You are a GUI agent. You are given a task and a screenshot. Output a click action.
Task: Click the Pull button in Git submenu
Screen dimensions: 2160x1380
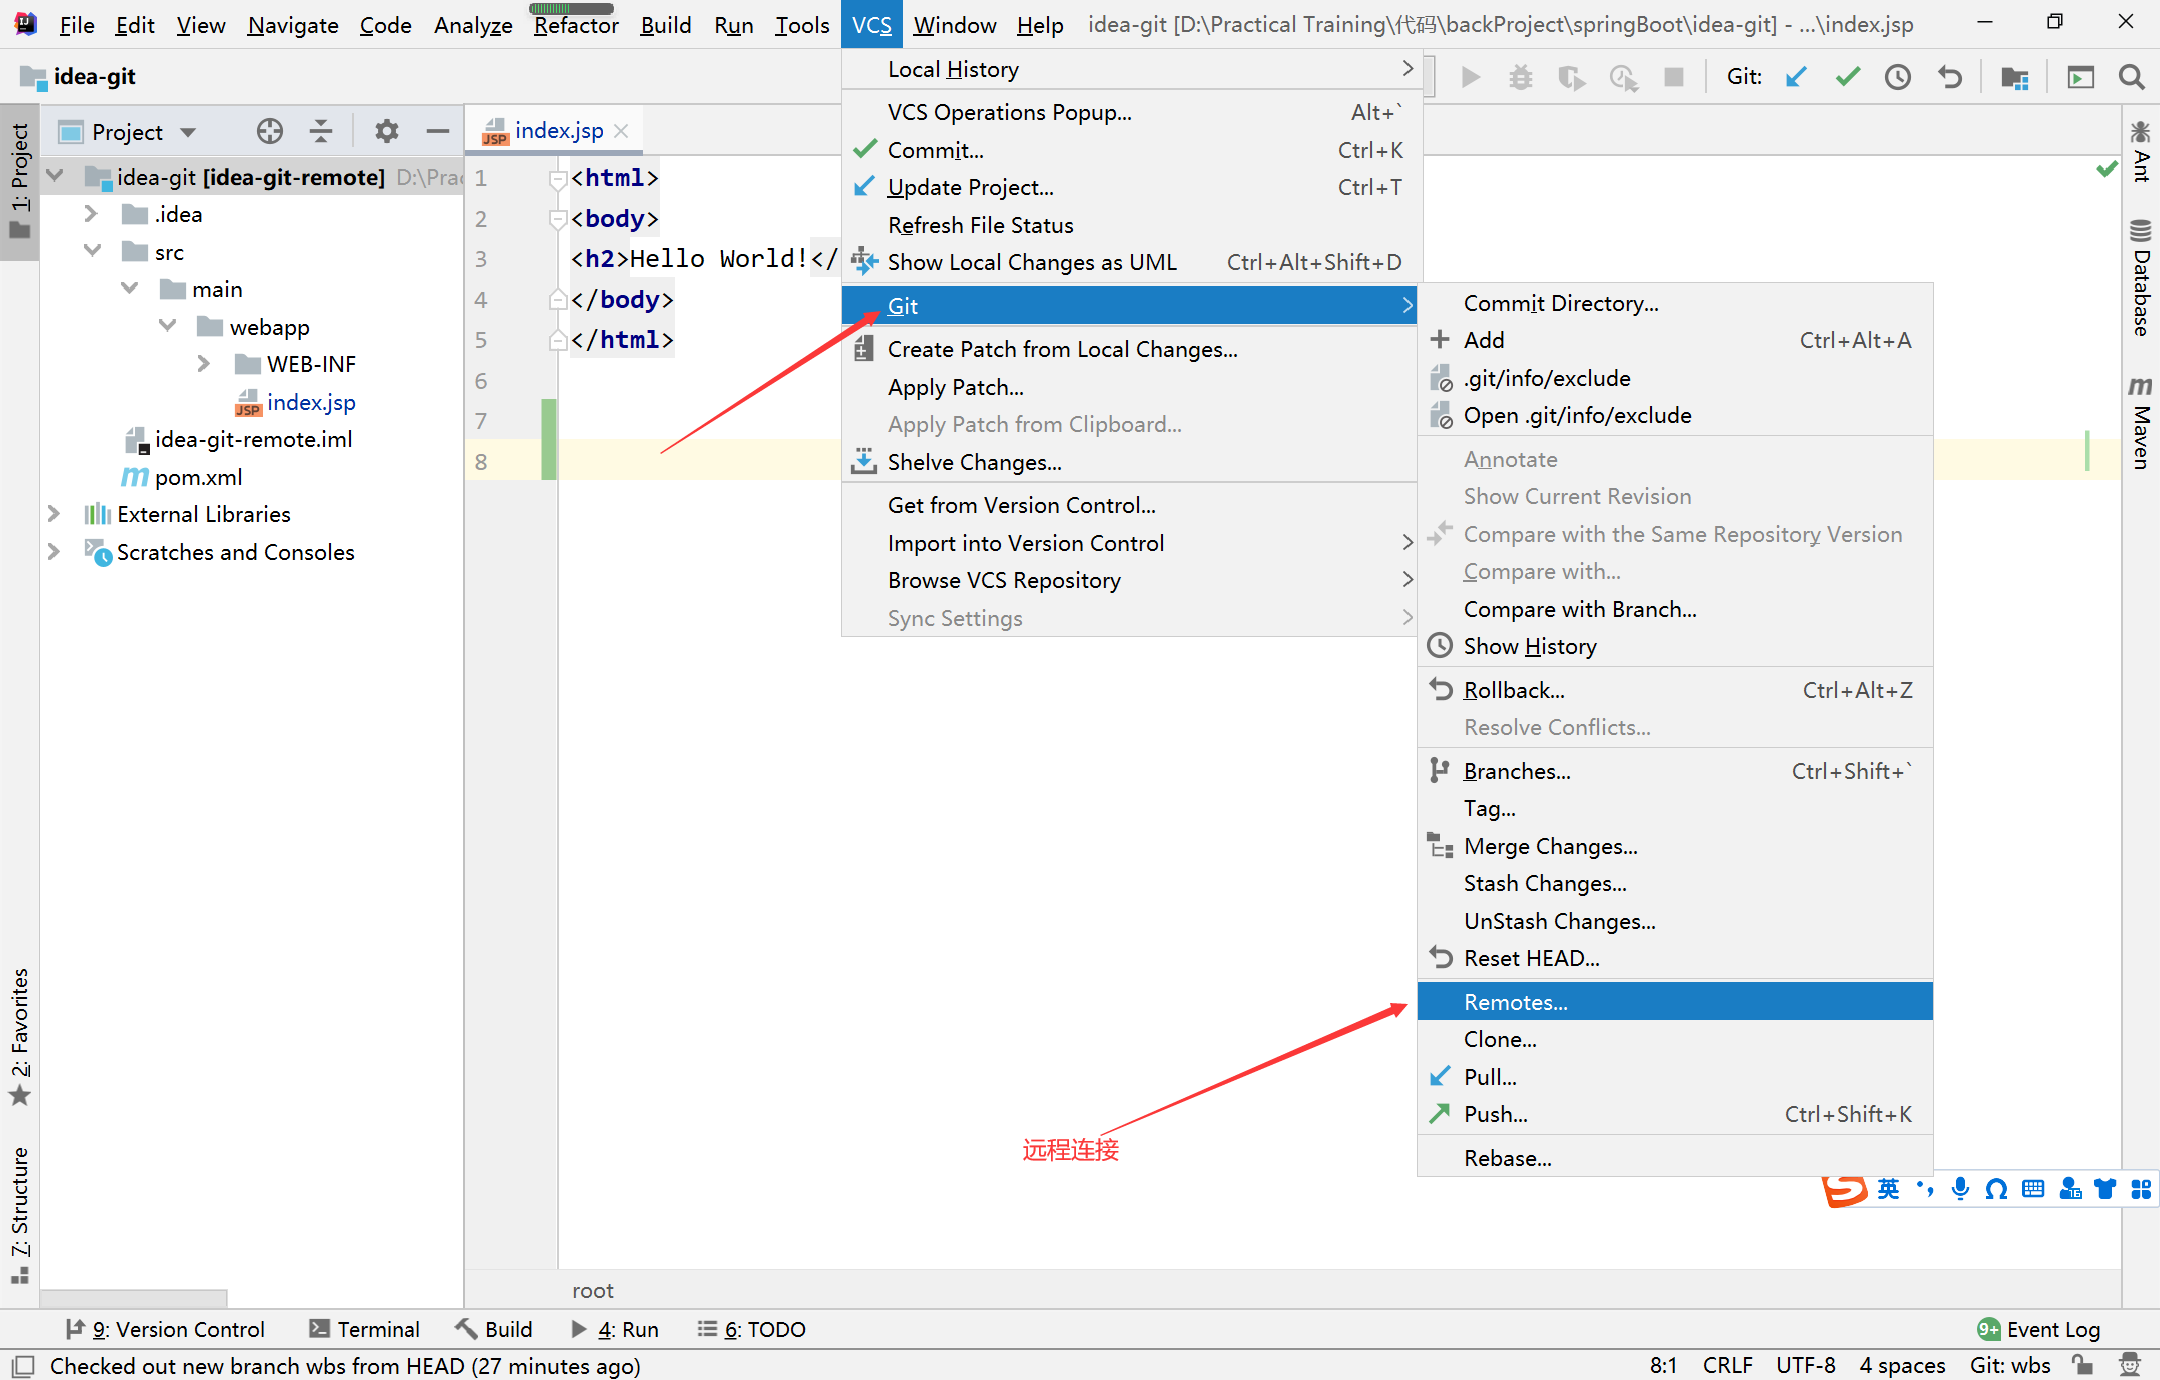[1488, 1076]
